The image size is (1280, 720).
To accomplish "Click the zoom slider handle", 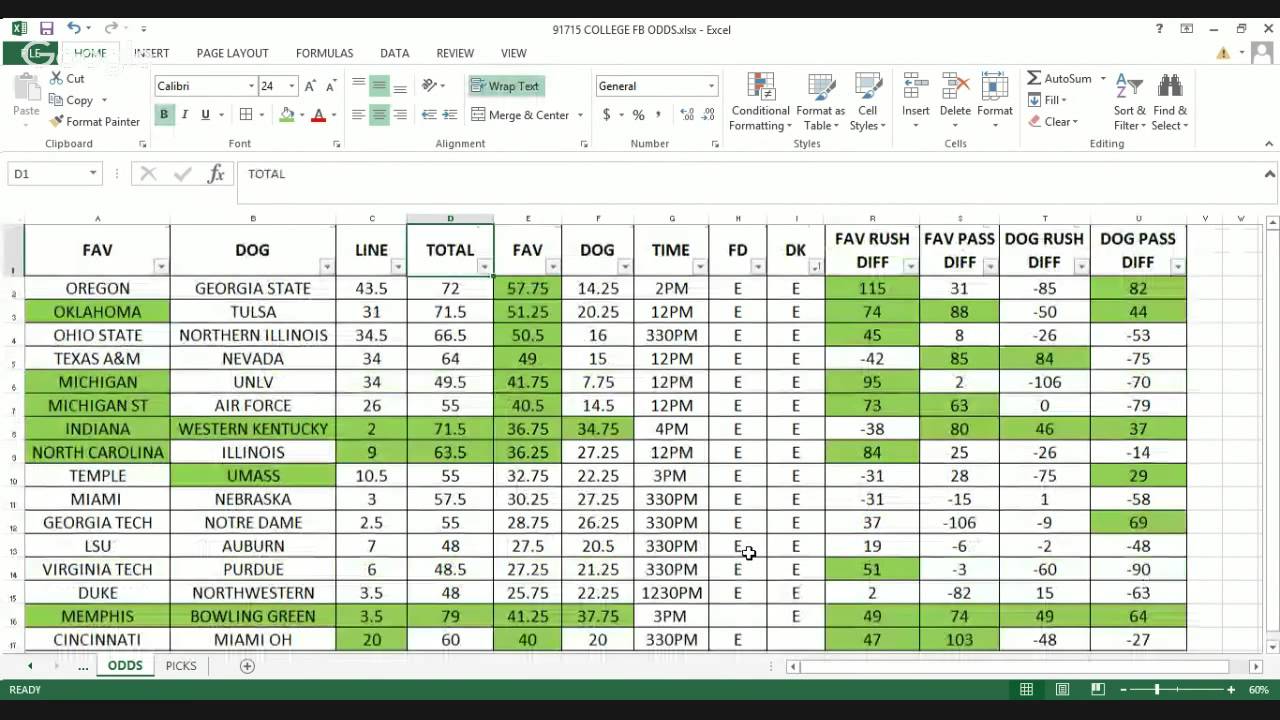I will click(1157, 690).
